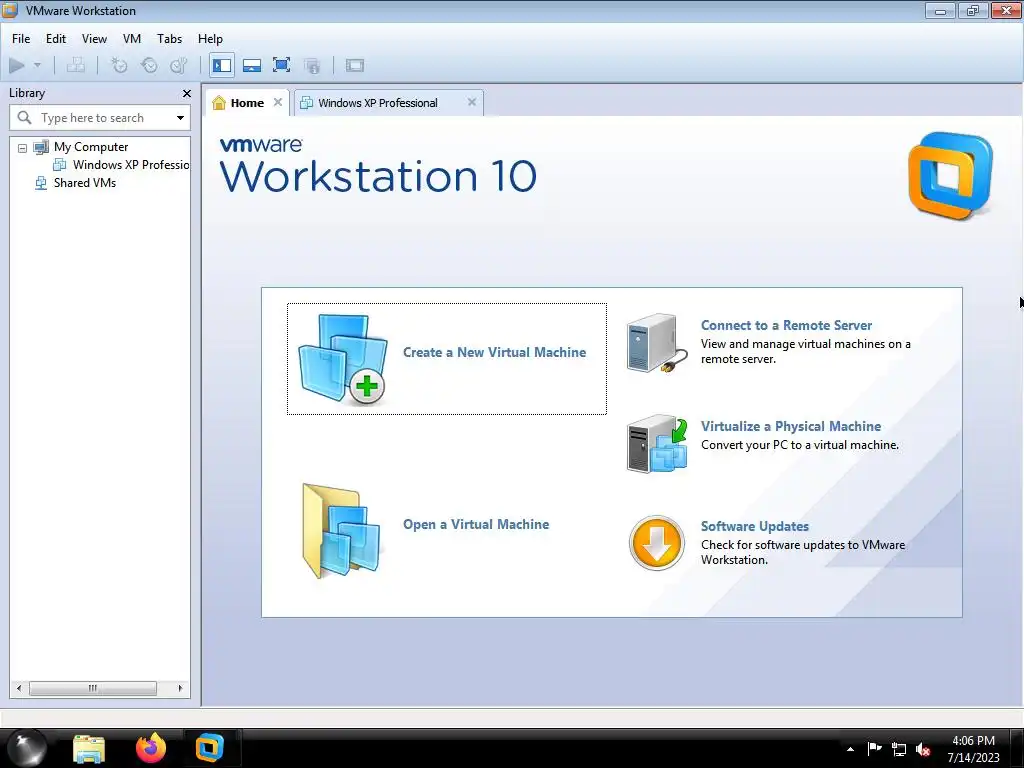The height and width of the screenshot is (768, 1024).
Task: Click Create a New Virtual Machine link
Action: (x=494, y=352)
